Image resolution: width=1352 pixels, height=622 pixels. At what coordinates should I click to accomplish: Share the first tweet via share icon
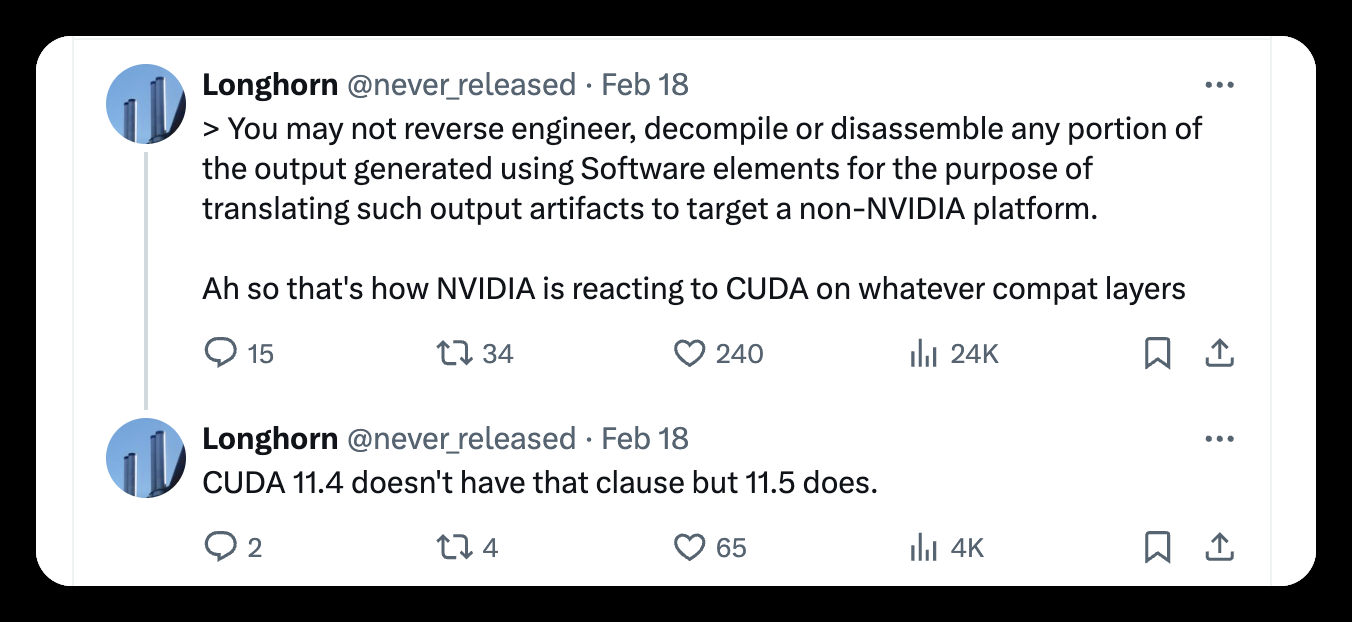[x=1220, y=353]
